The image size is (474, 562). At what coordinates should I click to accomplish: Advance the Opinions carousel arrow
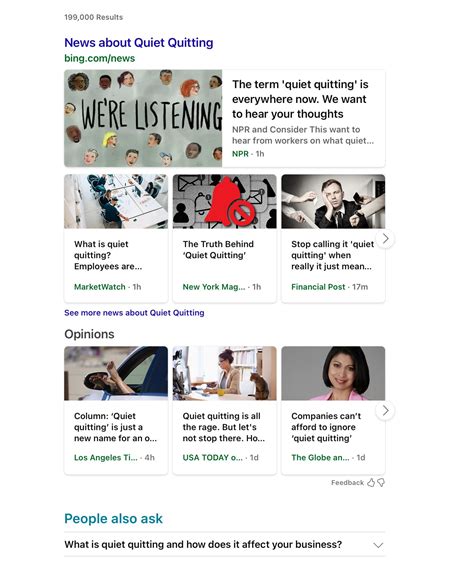(385, 410)
